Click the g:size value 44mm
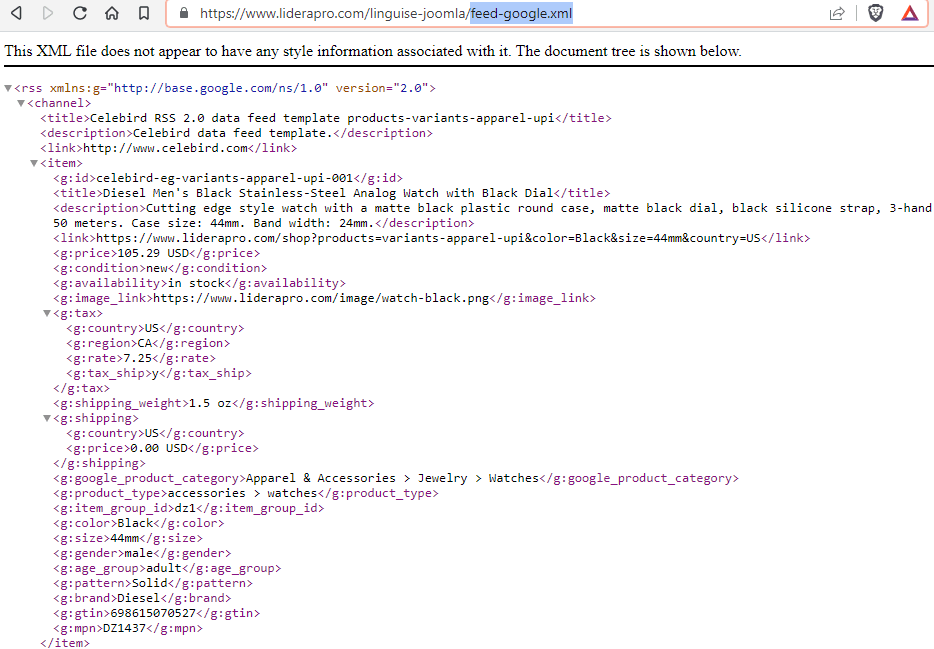The image size is (934, 649). (124, 538)
